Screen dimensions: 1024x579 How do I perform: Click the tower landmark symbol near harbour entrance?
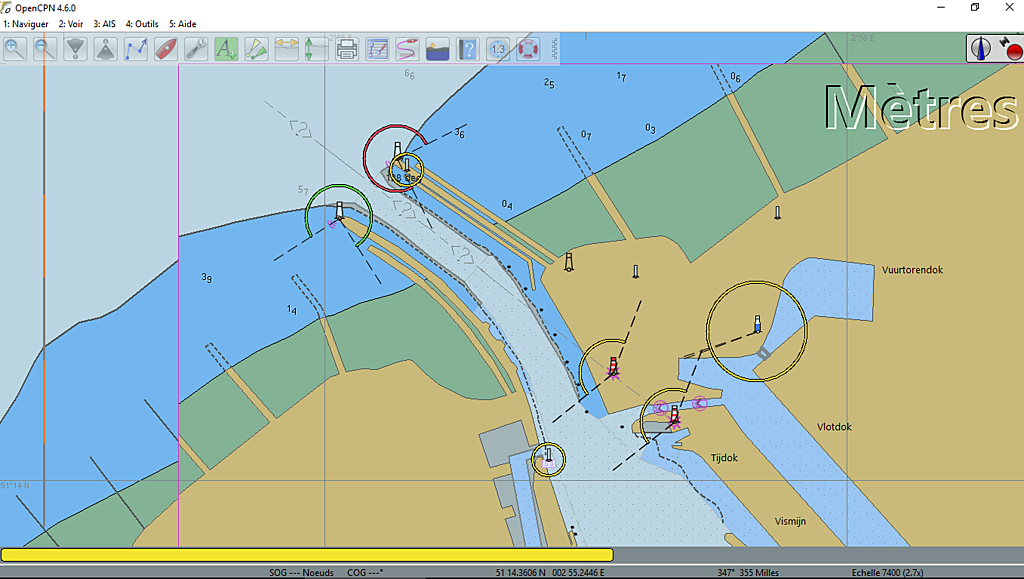pos(568,262)
